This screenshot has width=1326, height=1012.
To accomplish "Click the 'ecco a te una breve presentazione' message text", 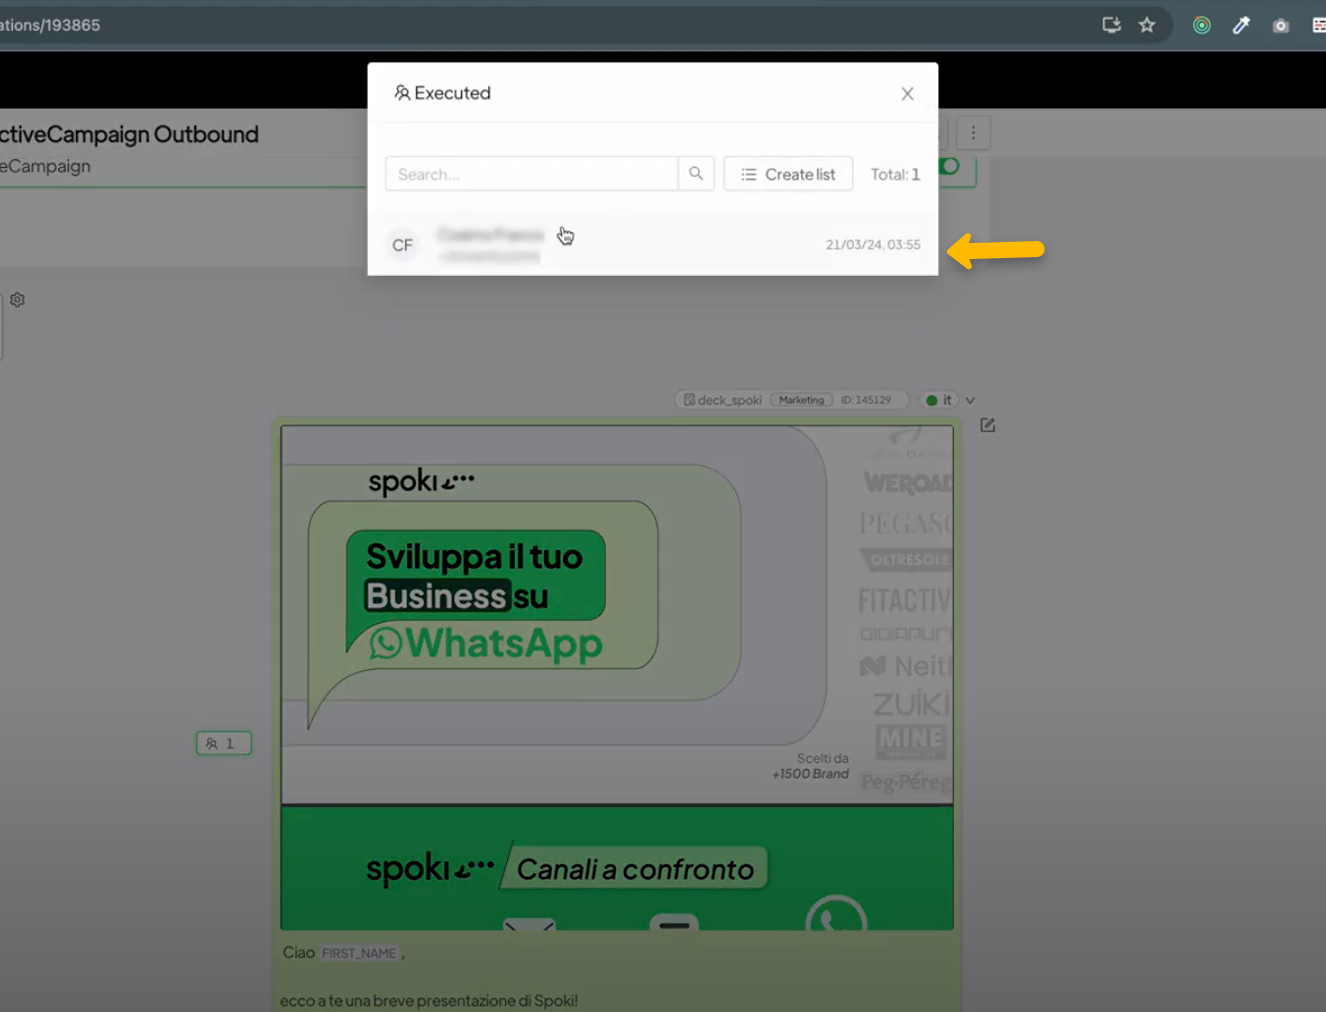I will coord(429,1001).
